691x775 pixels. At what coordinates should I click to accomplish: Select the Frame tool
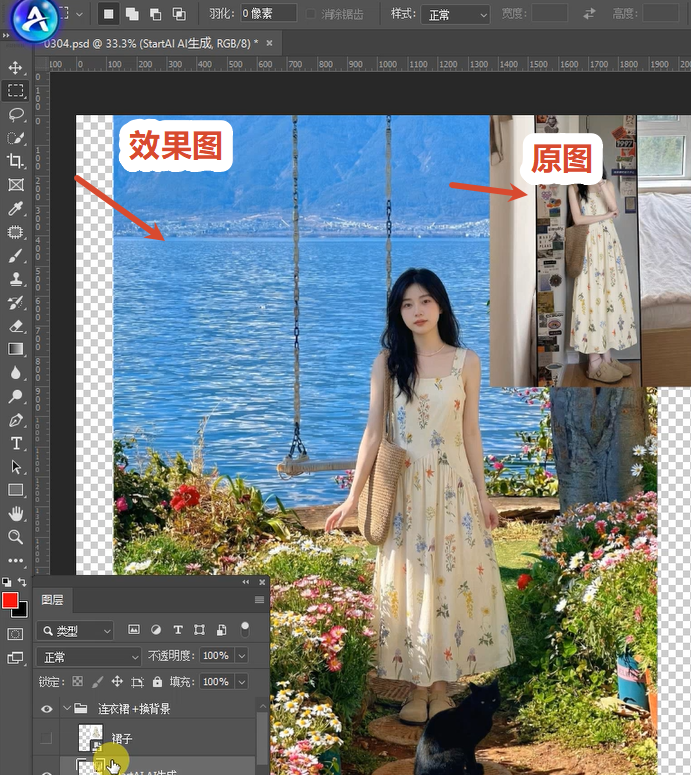(x=15, y=185)
